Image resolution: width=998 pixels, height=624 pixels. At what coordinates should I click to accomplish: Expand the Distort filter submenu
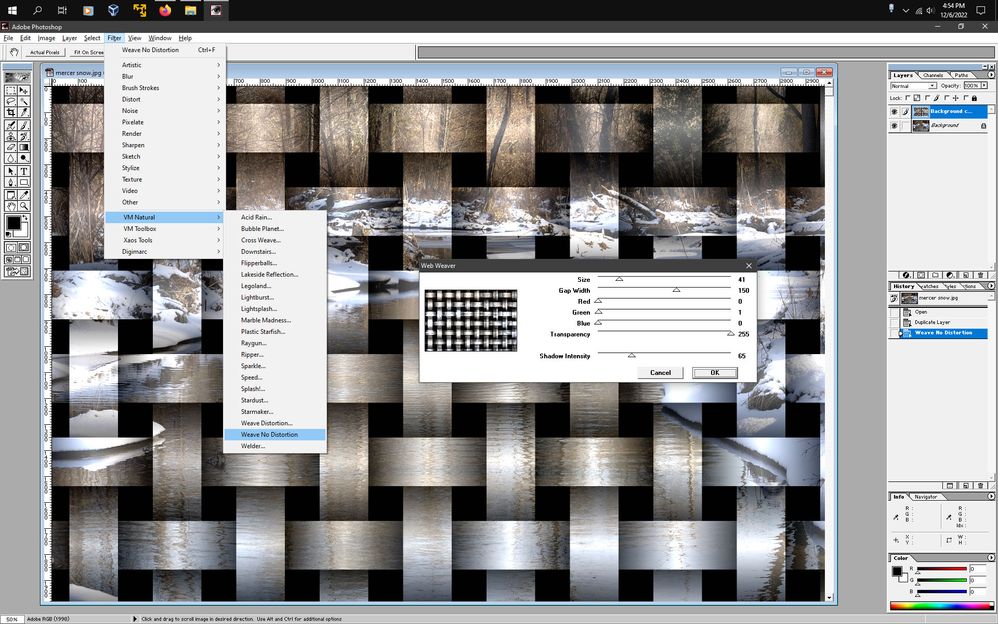pyautogui.click(x=164, y=99)
